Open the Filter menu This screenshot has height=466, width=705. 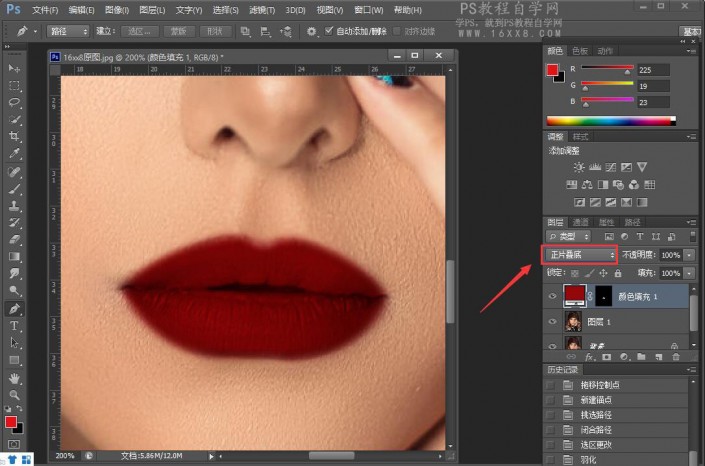[x=262, y=10]
